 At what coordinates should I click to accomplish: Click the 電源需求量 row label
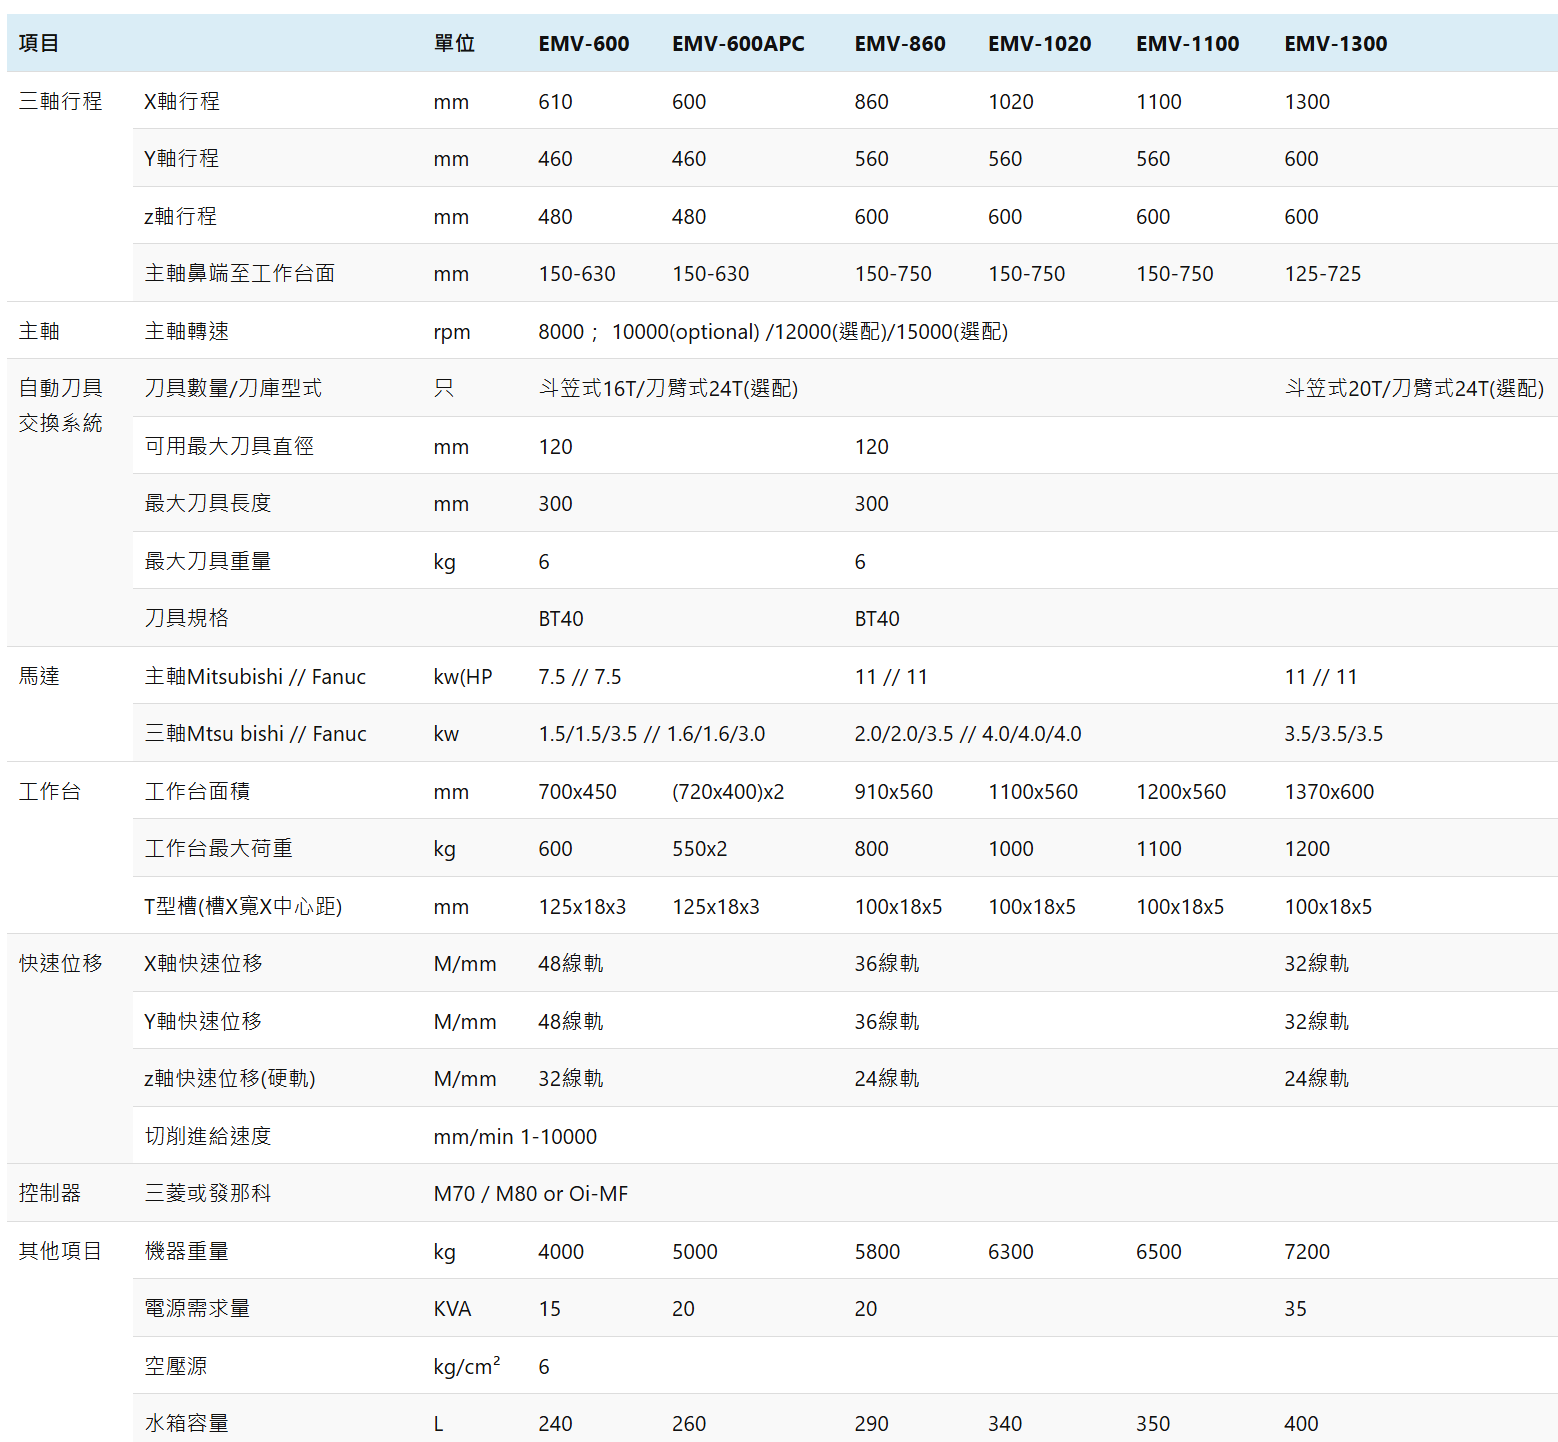197,1308
